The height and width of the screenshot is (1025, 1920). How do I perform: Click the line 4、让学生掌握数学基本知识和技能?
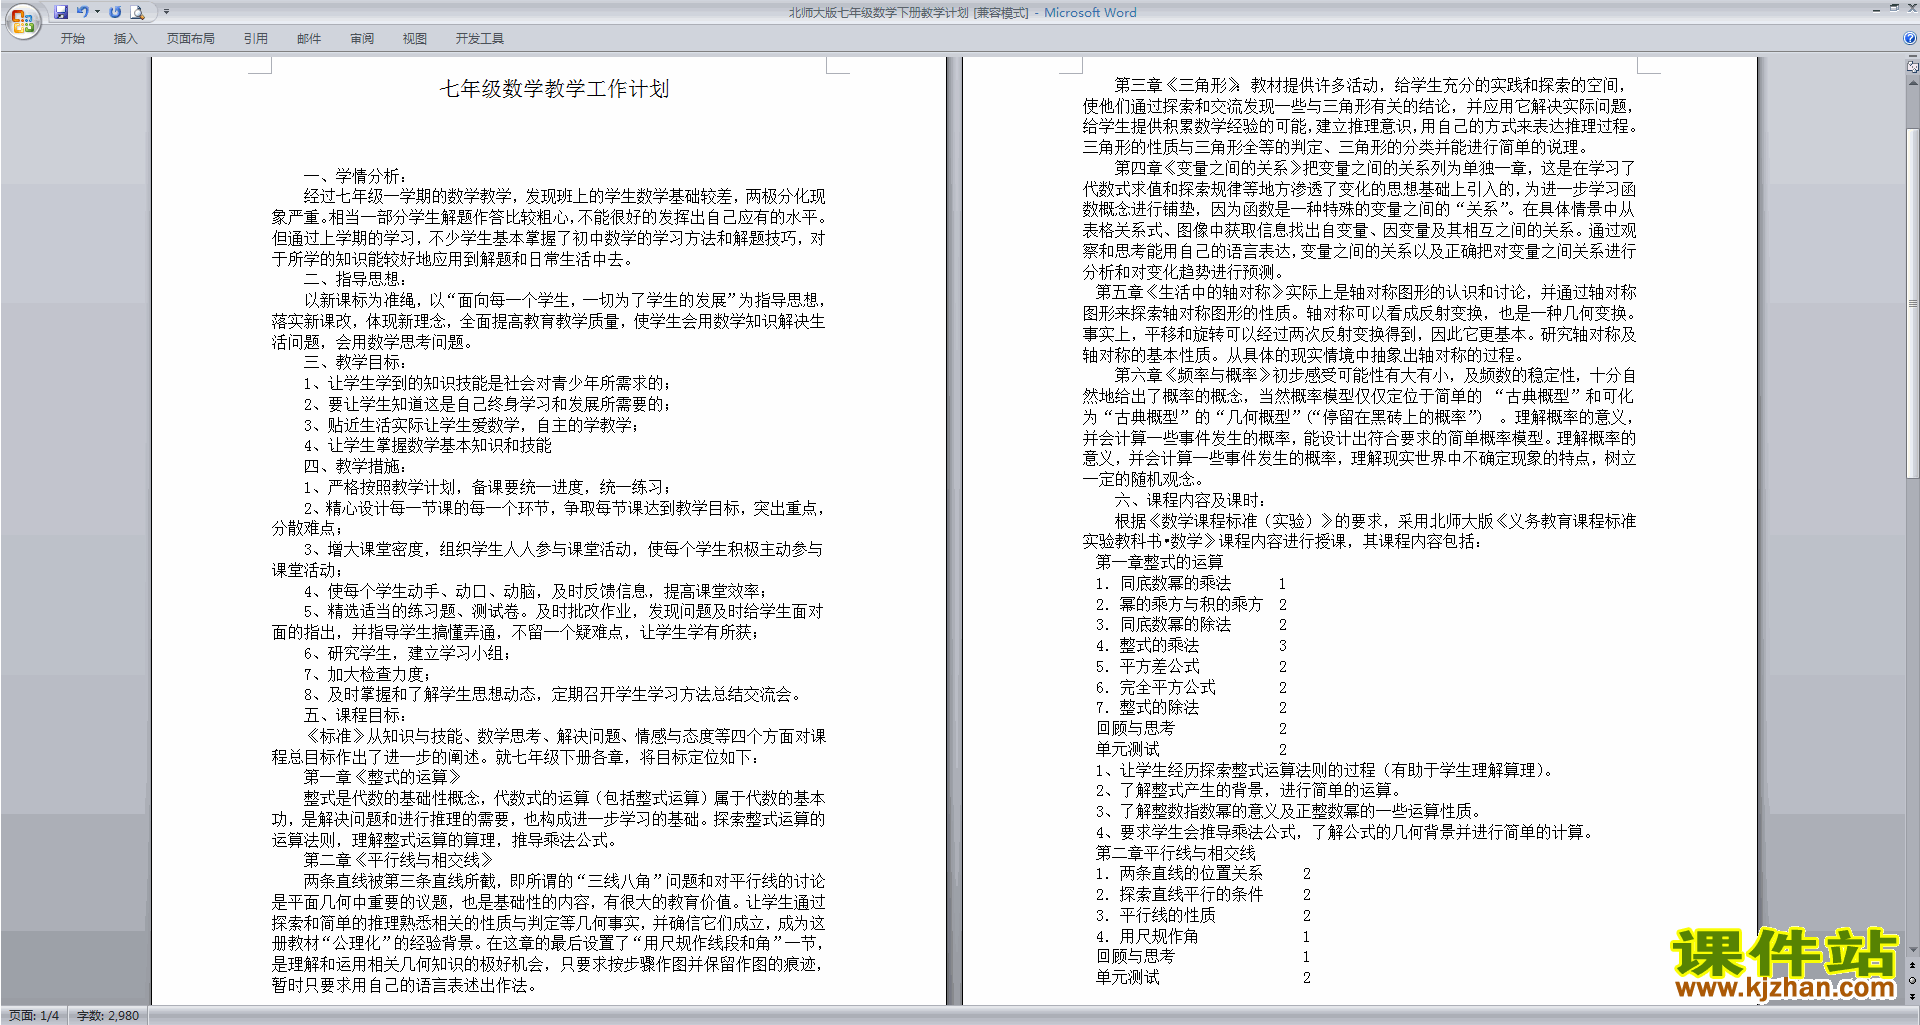coord(427,445)
